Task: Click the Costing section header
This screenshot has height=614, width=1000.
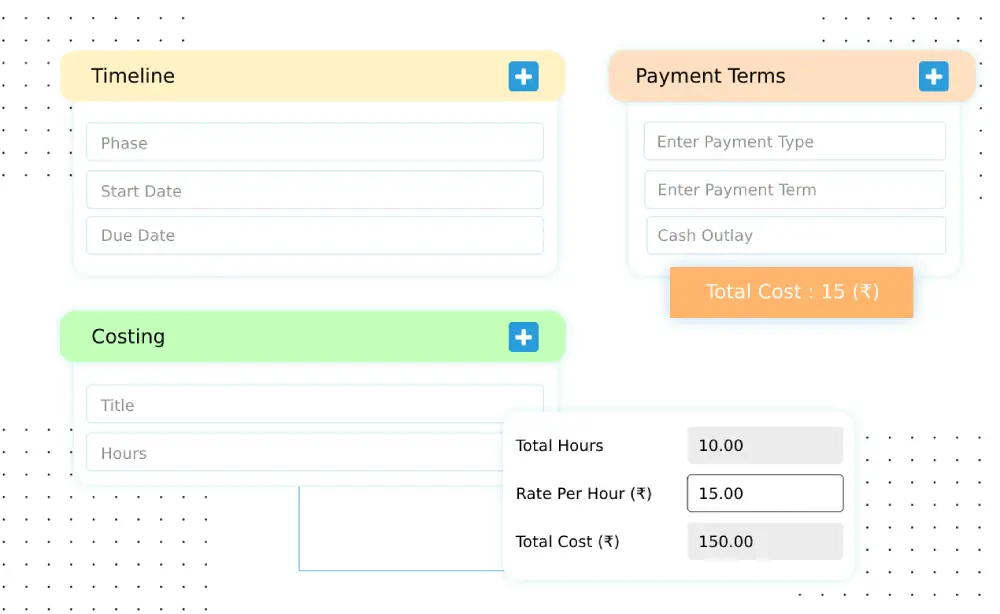Action: point(290,337)
